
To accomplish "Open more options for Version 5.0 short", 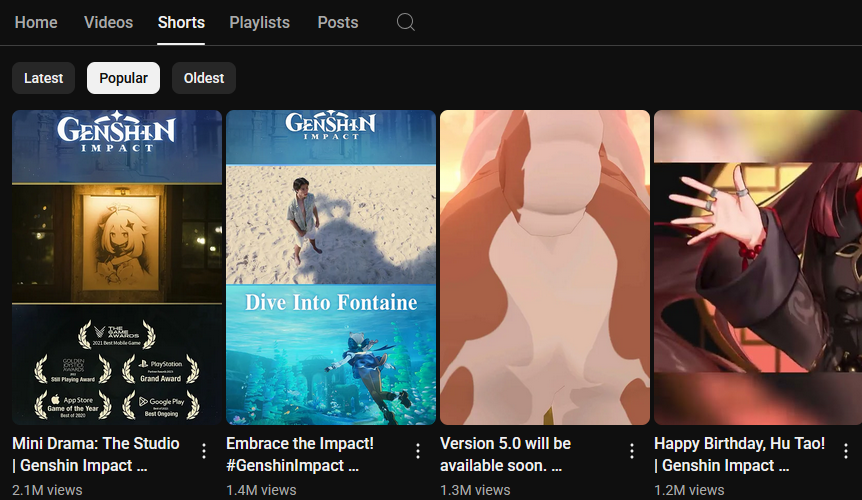I will (x=632, y=451).
